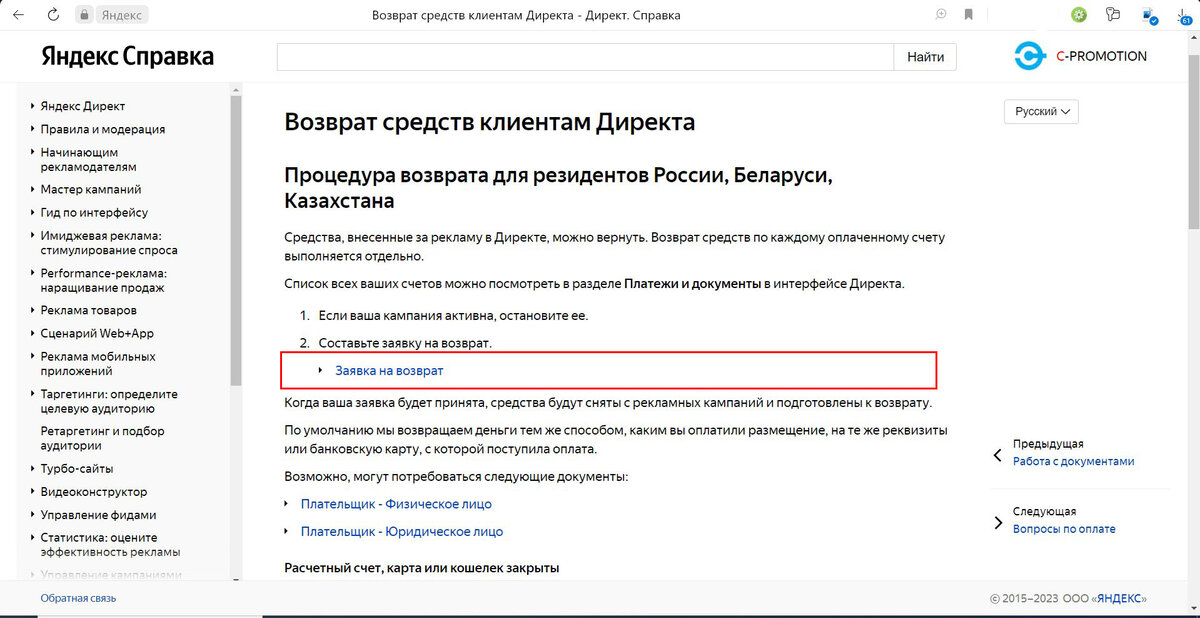Click the Найти search button

pos(925,57)
